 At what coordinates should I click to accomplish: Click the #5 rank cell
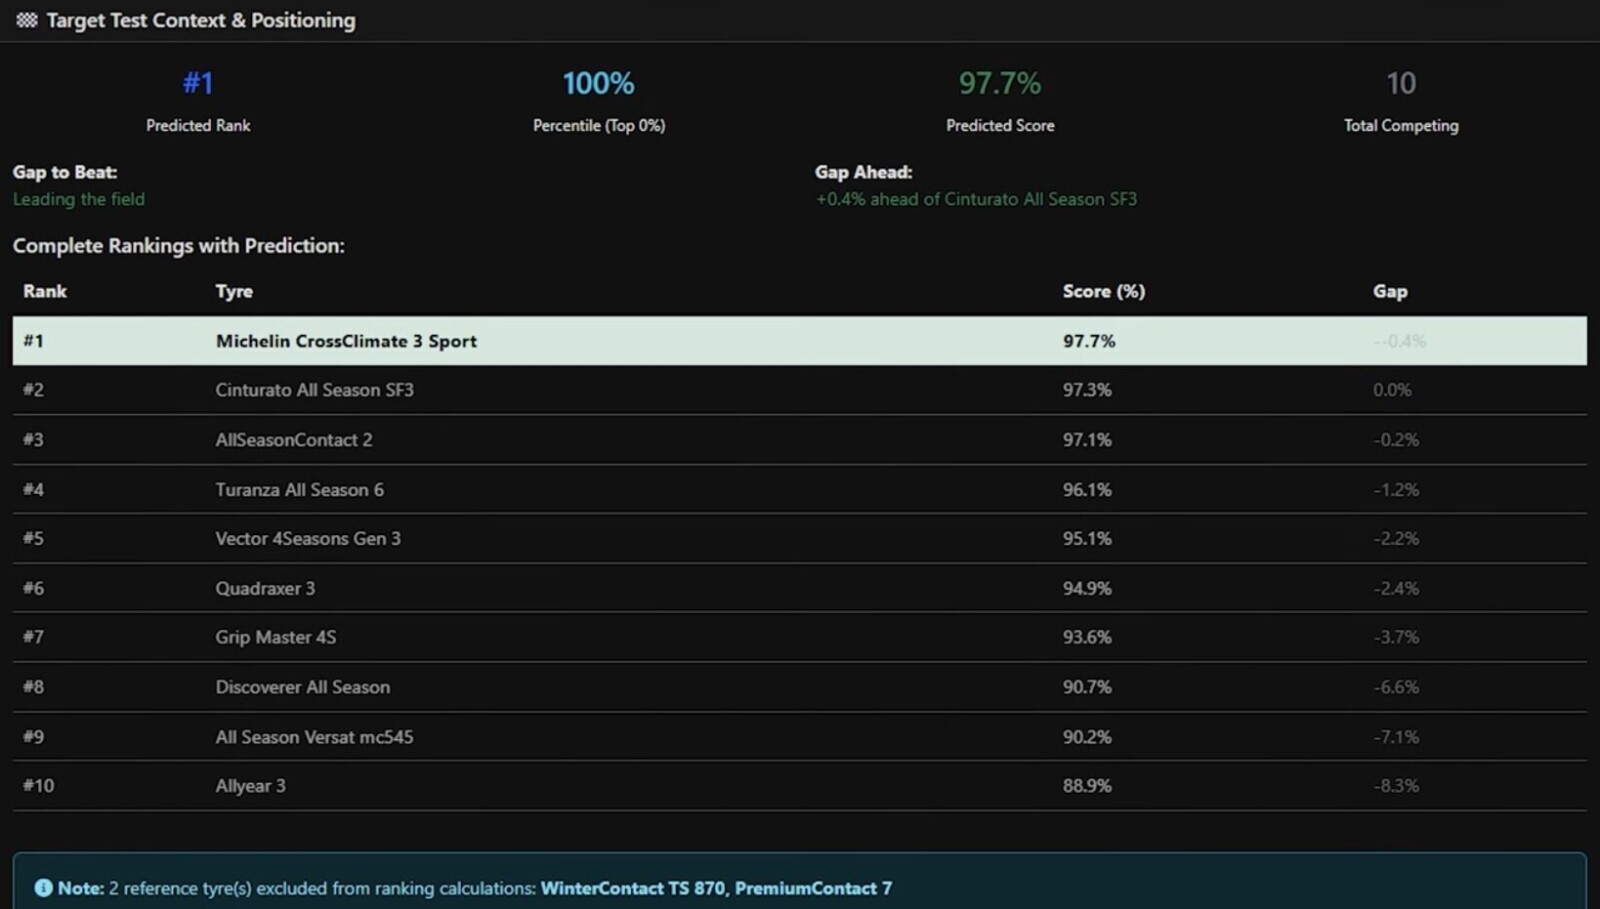(34, 538)
